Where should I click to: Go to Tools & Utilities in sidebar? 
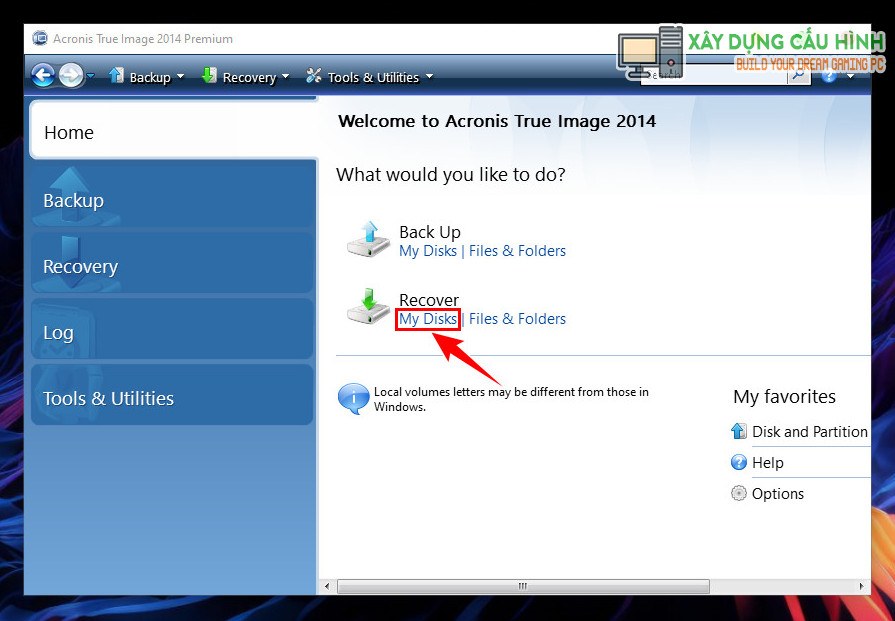pos(172,398)
